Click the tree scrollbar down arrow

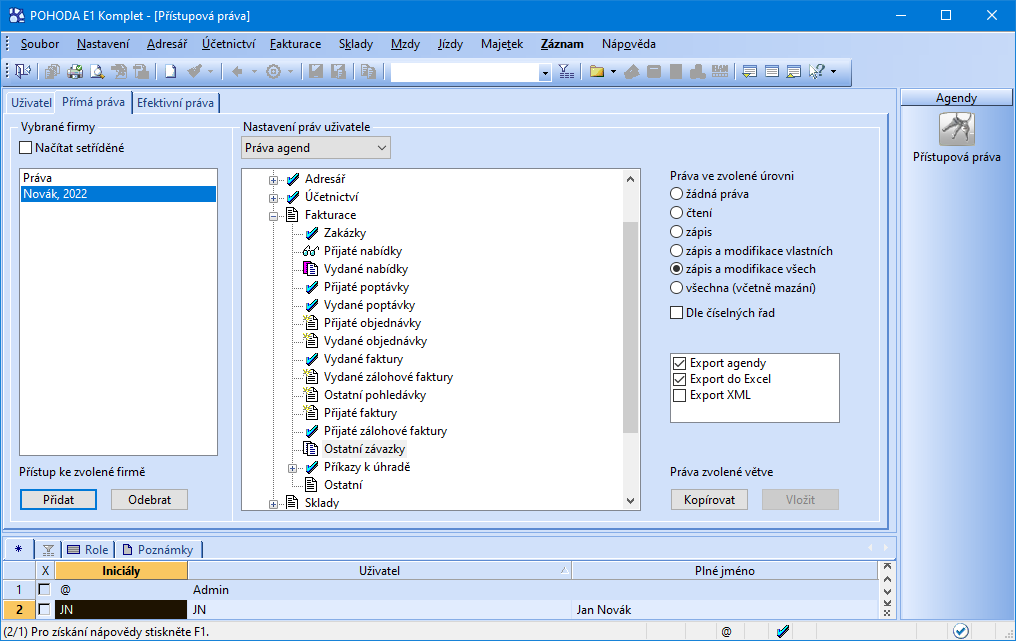630,501
